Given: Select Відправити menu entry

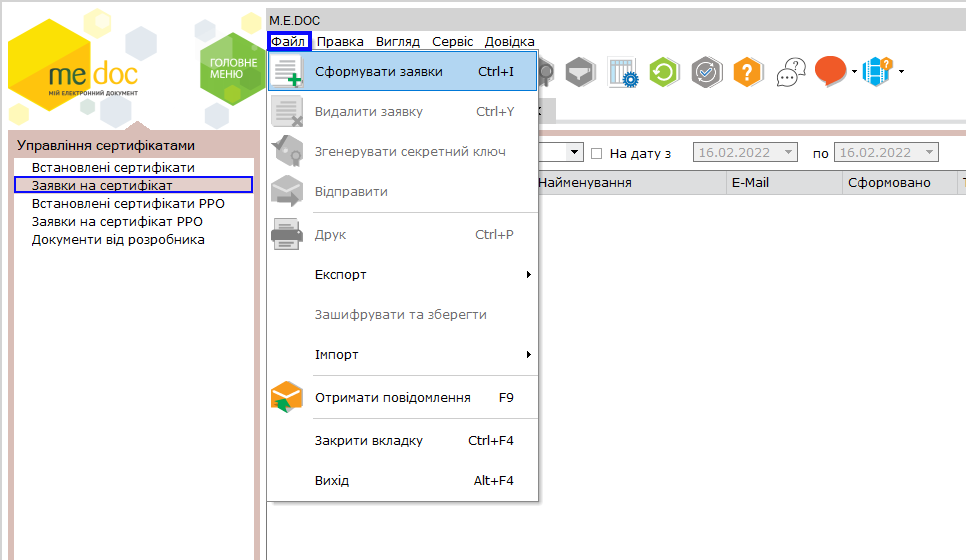Looking at the screenshot, I should [403, 192].
